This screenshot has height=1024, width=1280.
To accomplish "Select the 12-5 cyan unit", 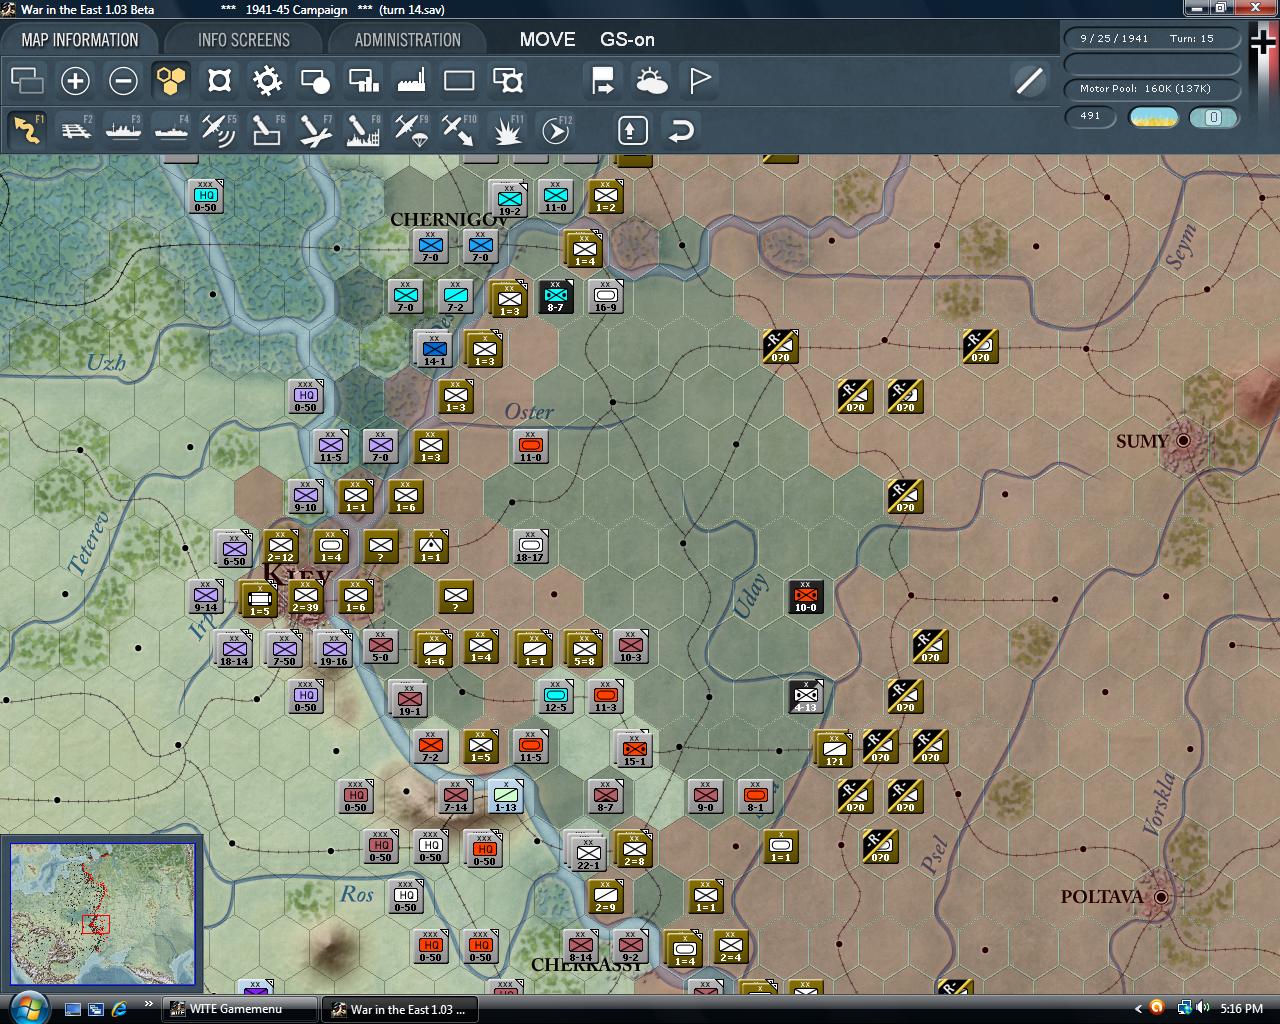I will (x=555, y=697).
